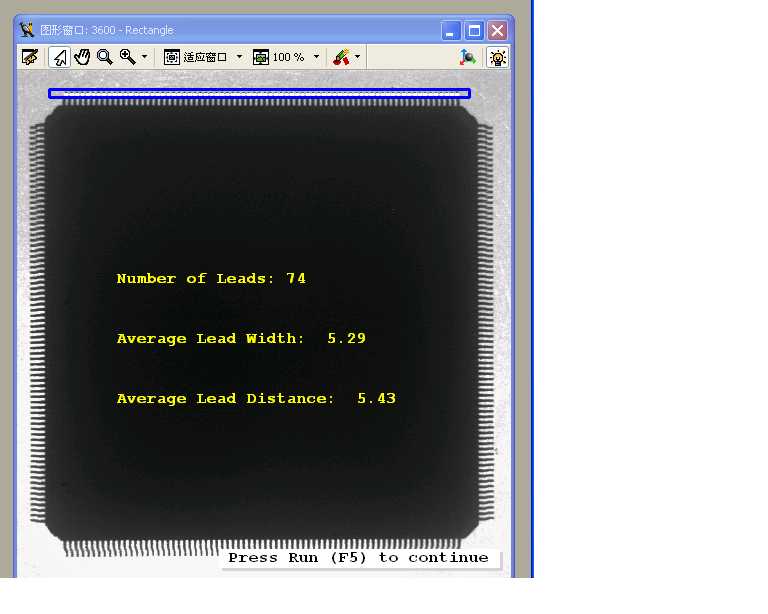Open the zoom-in tool dropdown arrow
Viewport: 768px width, 614px height.
144,57
